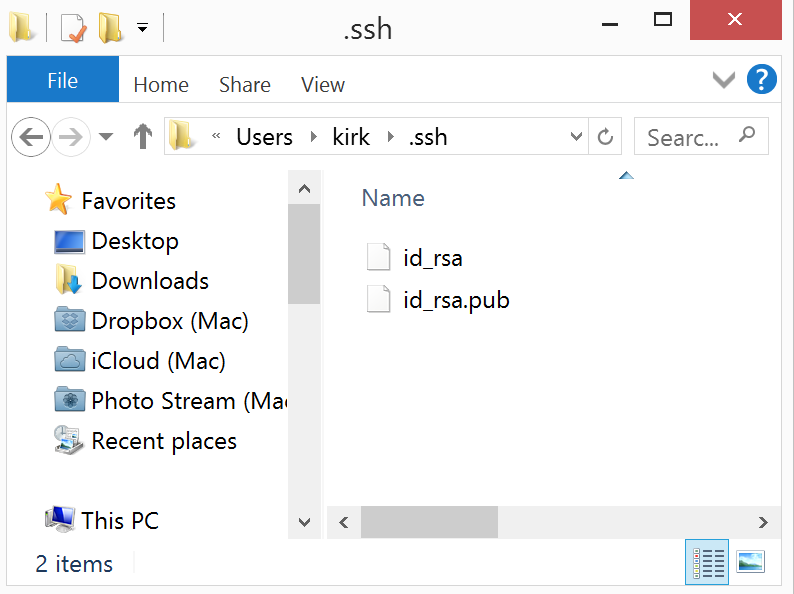
Task: Click horizontal scrollbar right arrow
Action: [763, 522]
